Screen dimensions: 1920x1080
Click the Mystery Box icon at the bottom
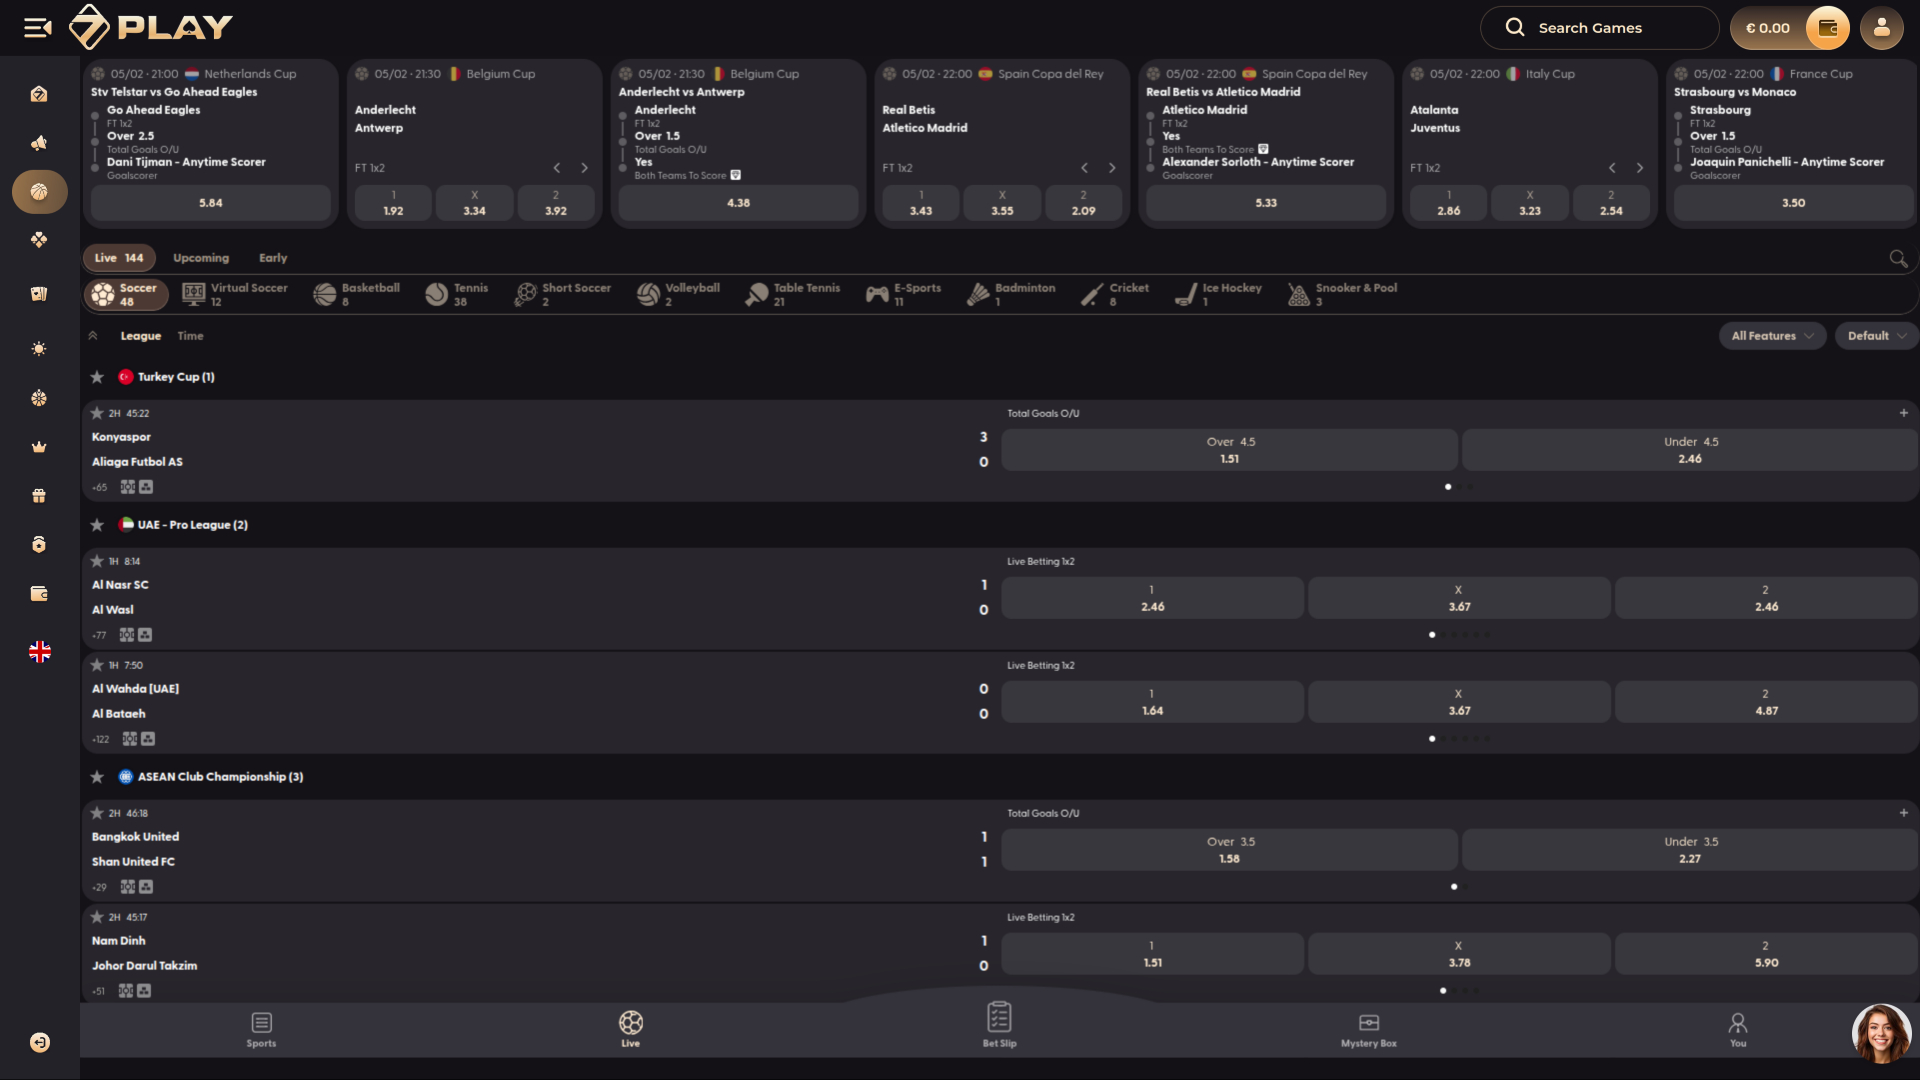[1368, 1029]
